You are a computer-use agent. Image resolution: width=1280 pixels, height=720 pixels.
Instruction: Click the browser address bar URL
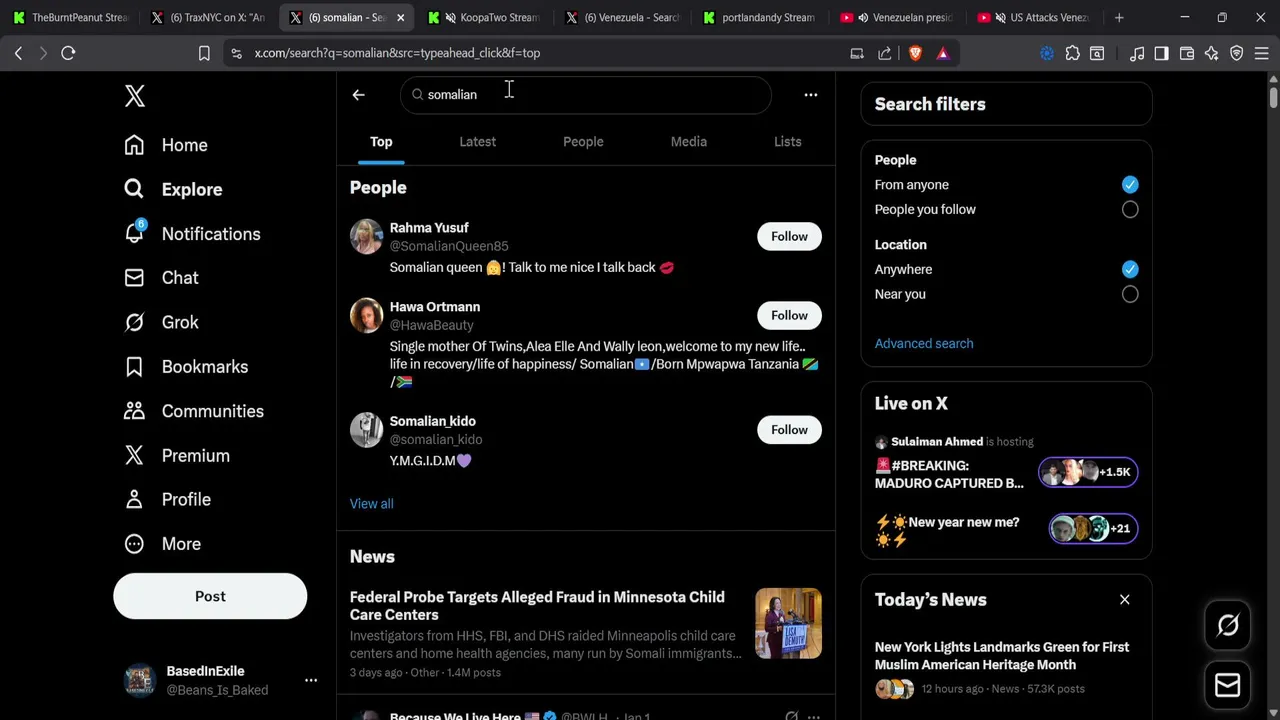(x=397, y=53)
